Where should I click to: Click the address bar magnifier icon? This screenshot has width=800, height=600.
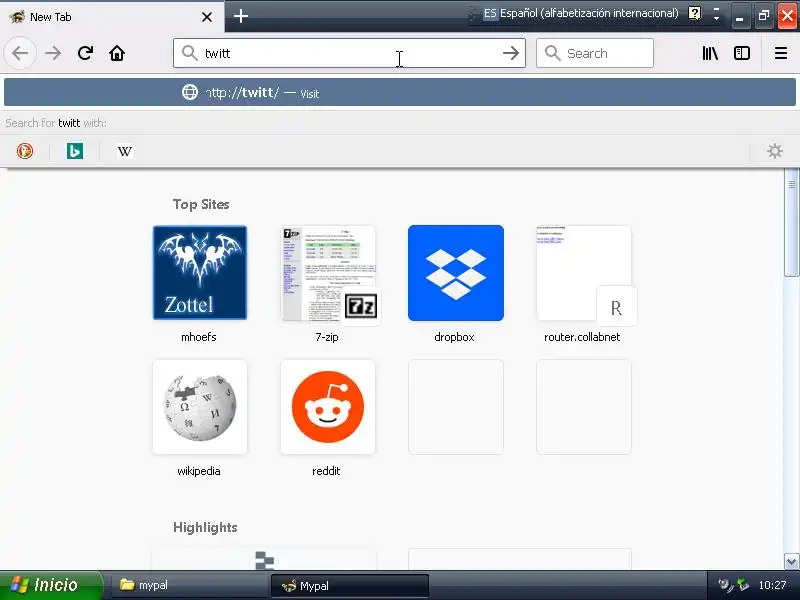coord(190,53)
